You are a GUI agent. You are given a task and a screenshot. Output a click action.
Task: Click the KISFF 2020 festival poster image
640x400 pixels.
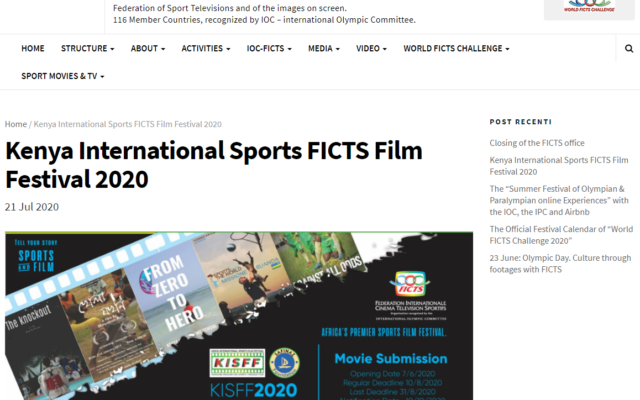click(x=239, y=316)
